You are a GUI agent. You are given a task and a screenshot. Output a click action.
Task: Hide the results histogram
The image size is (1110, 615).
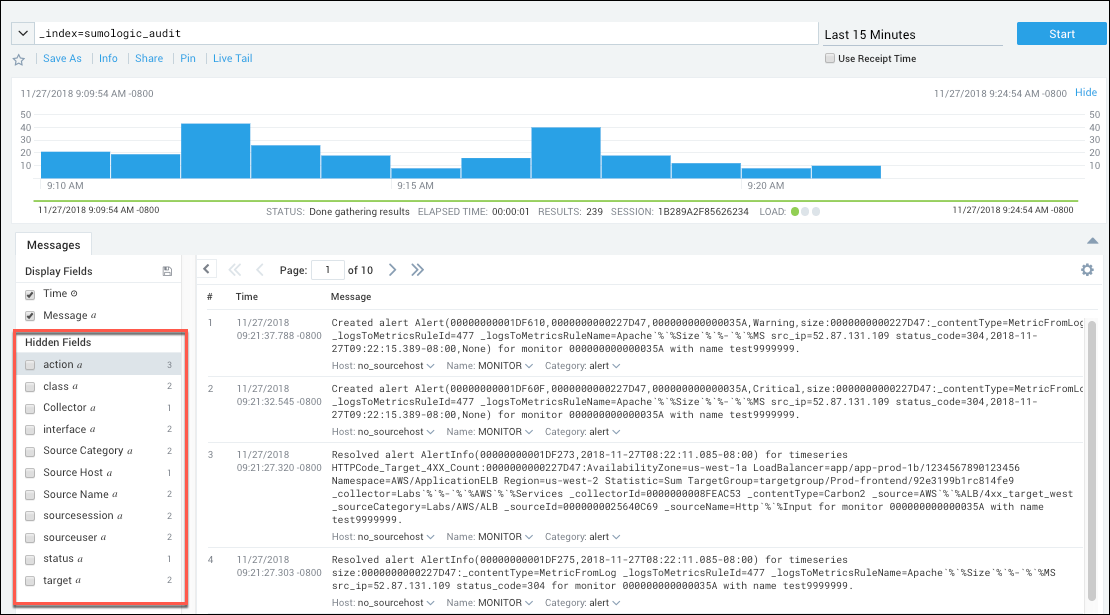[1086, 91]
